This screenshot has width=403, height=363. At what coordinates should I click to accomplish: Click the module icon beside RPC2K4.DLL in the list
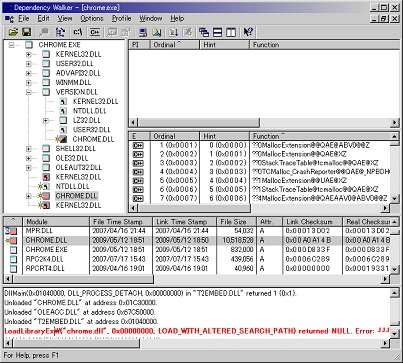click(x=13, y=259)
